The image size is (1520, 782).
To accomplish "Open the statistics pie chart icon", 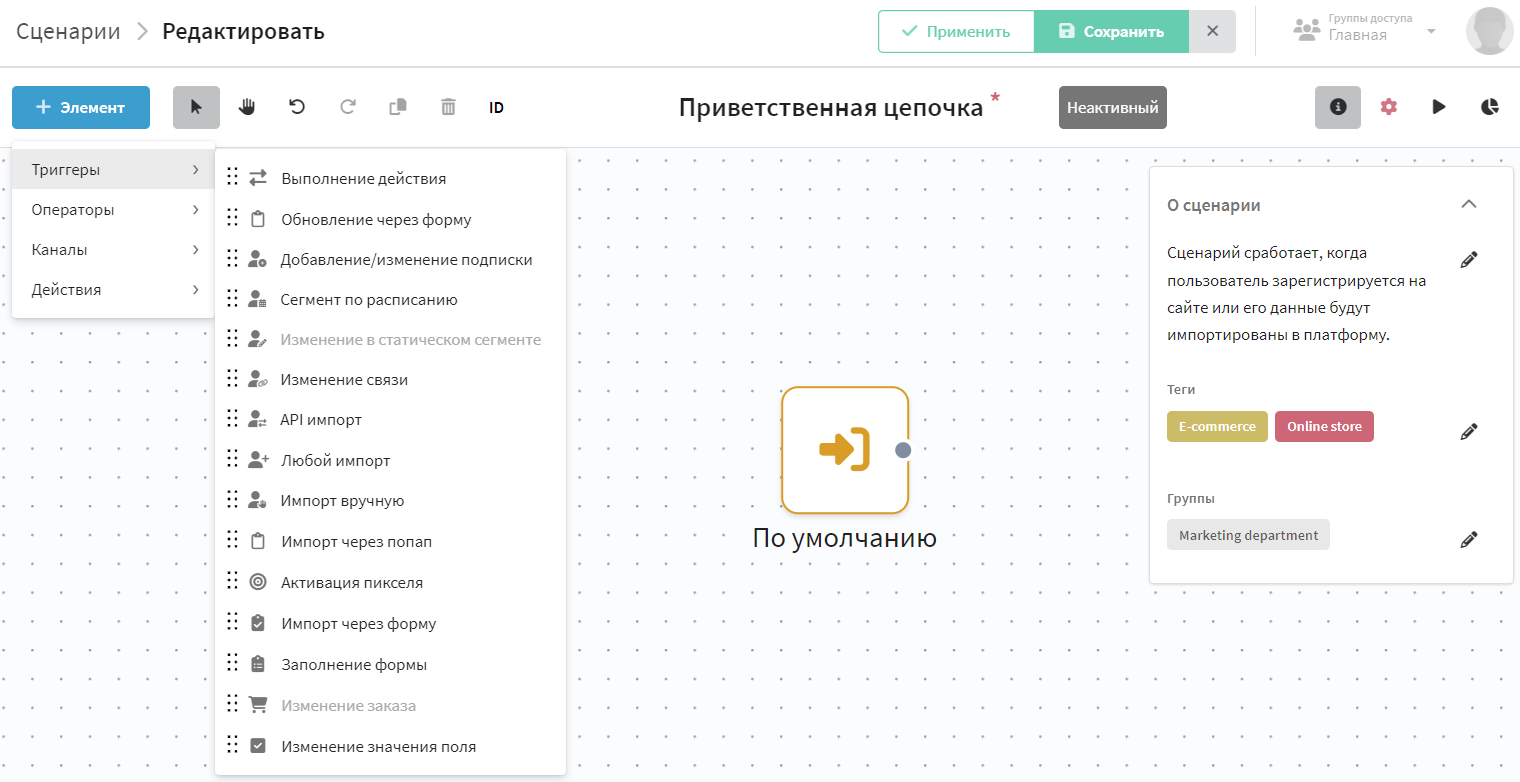I will pyautogui.click(x=1490, y=107).
